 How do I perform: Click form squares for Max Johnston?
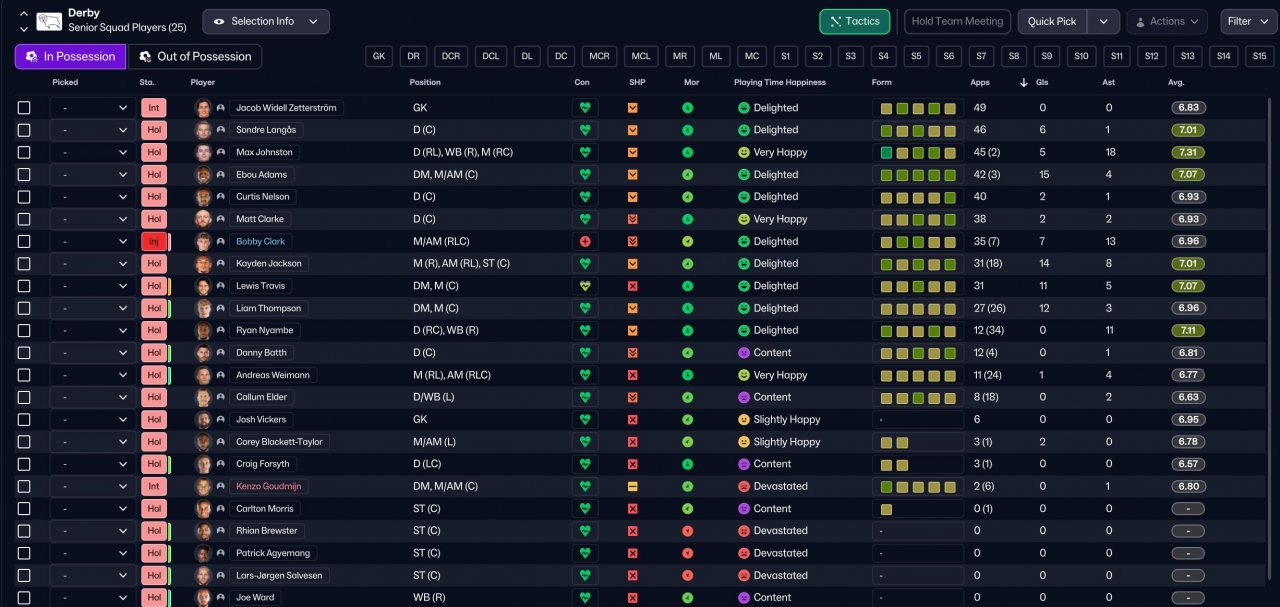(x=917, y=152)
